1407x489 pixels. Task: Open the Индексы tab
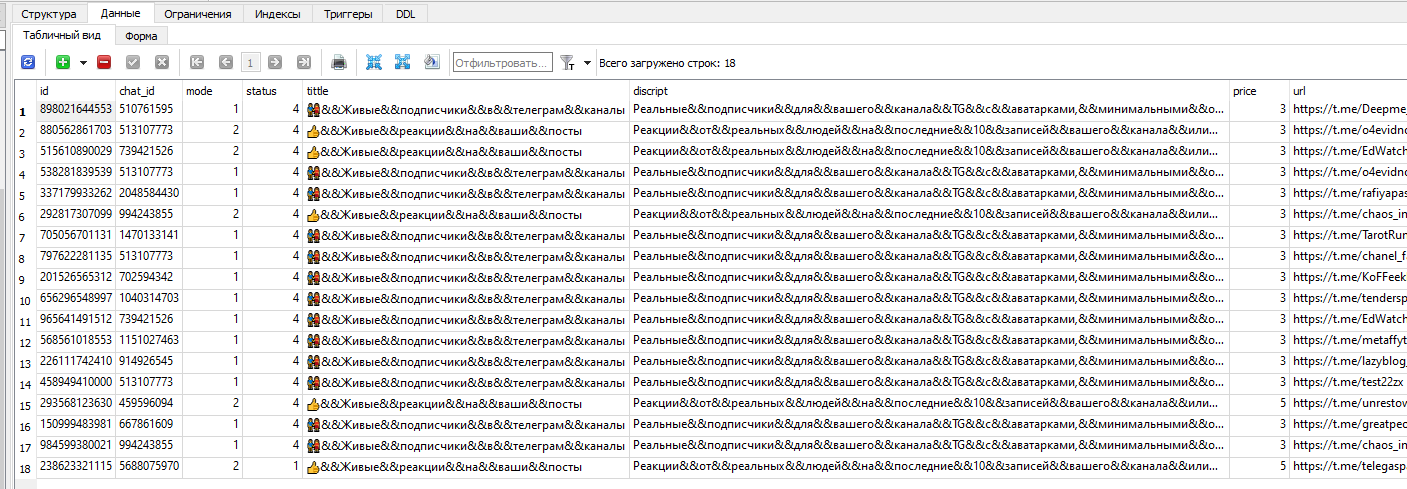(x=277, y=14)
